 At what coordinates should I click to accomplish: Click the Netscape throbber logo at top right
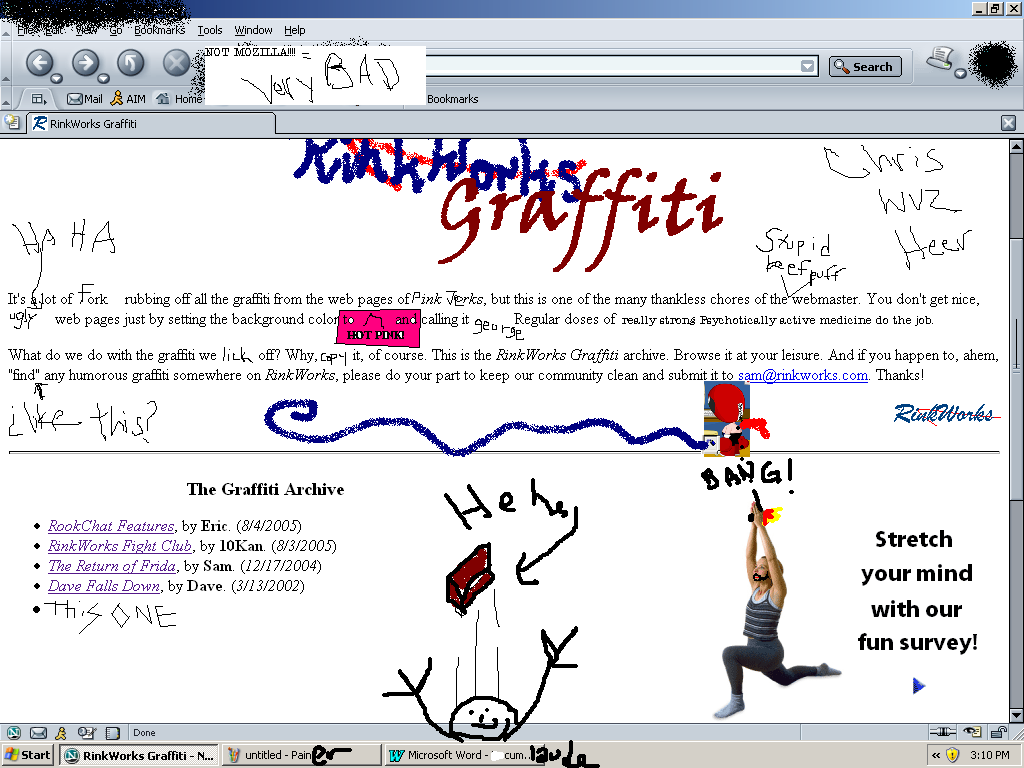993,65
